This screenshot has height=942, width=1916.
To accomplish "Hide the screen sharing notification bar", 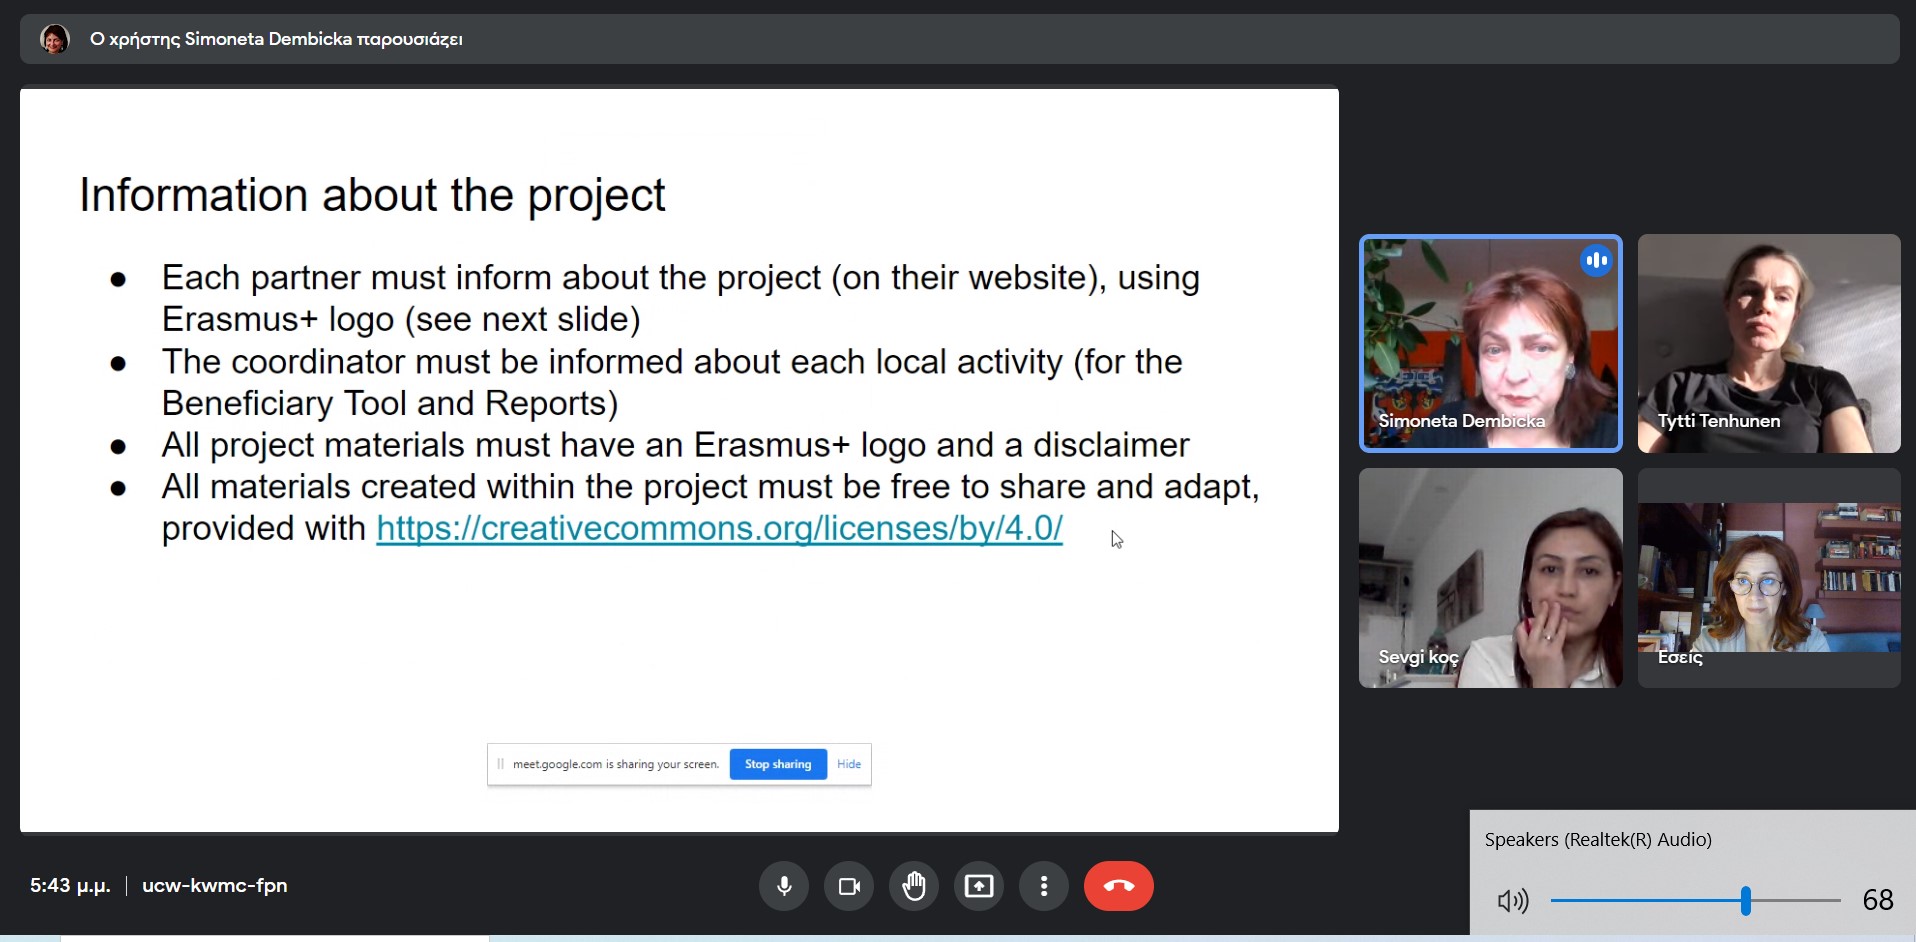I will click(x=849, y=764).
